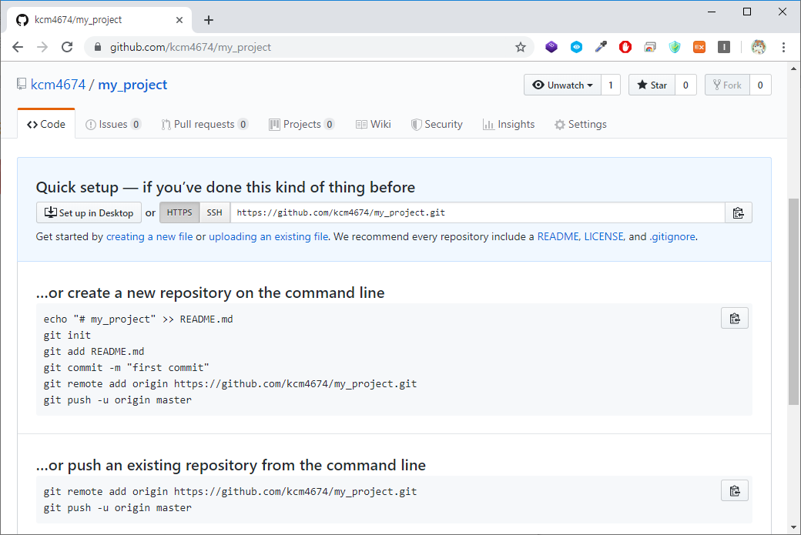Viewport: 801px width, 535px height.
Task: Click the git init command line
Action: (67, 335)
